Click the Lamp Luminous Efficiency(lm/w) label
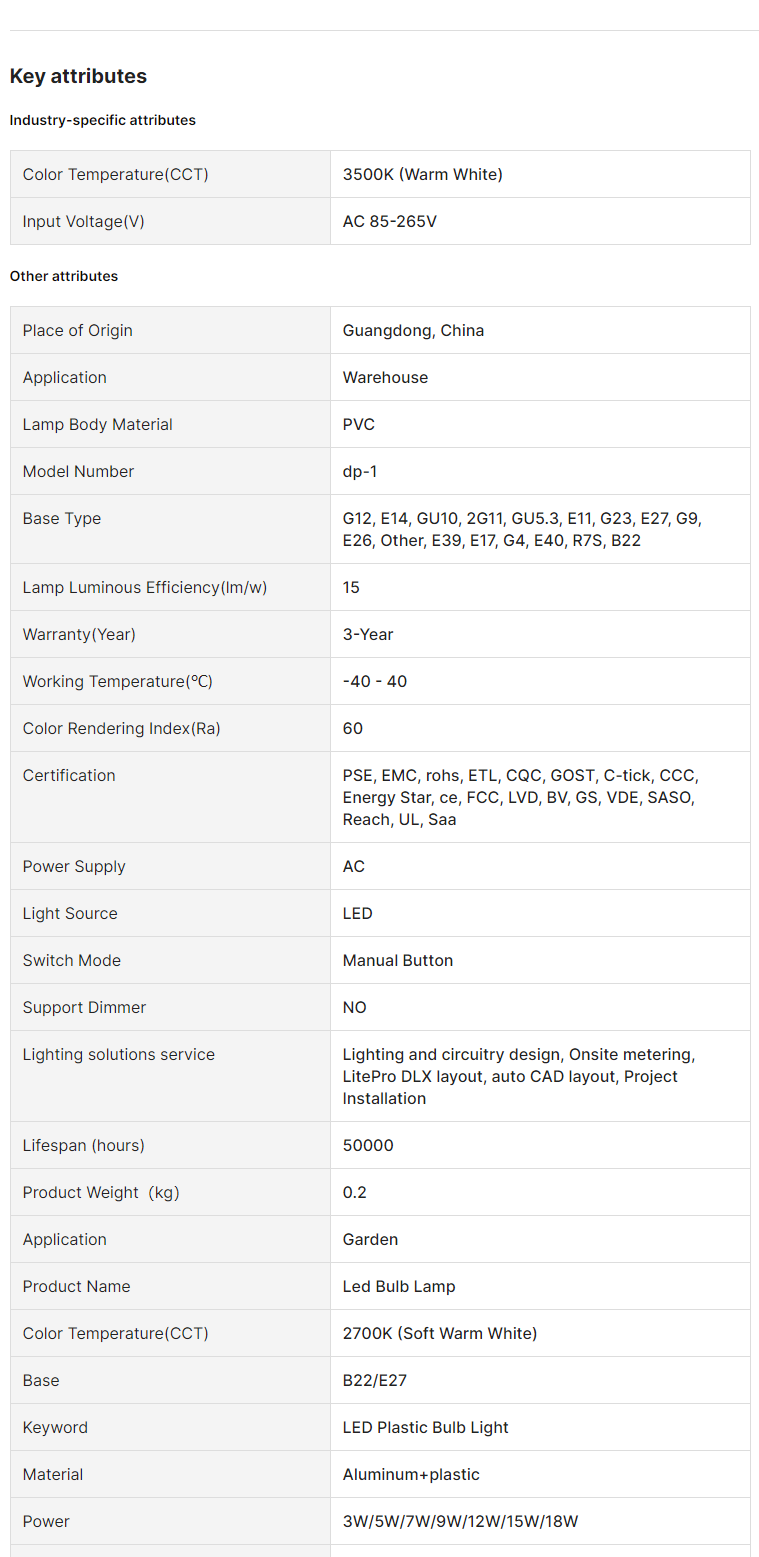Viewport: 759px width, 1557px height. pyautogui.click(x=145, y=587)
